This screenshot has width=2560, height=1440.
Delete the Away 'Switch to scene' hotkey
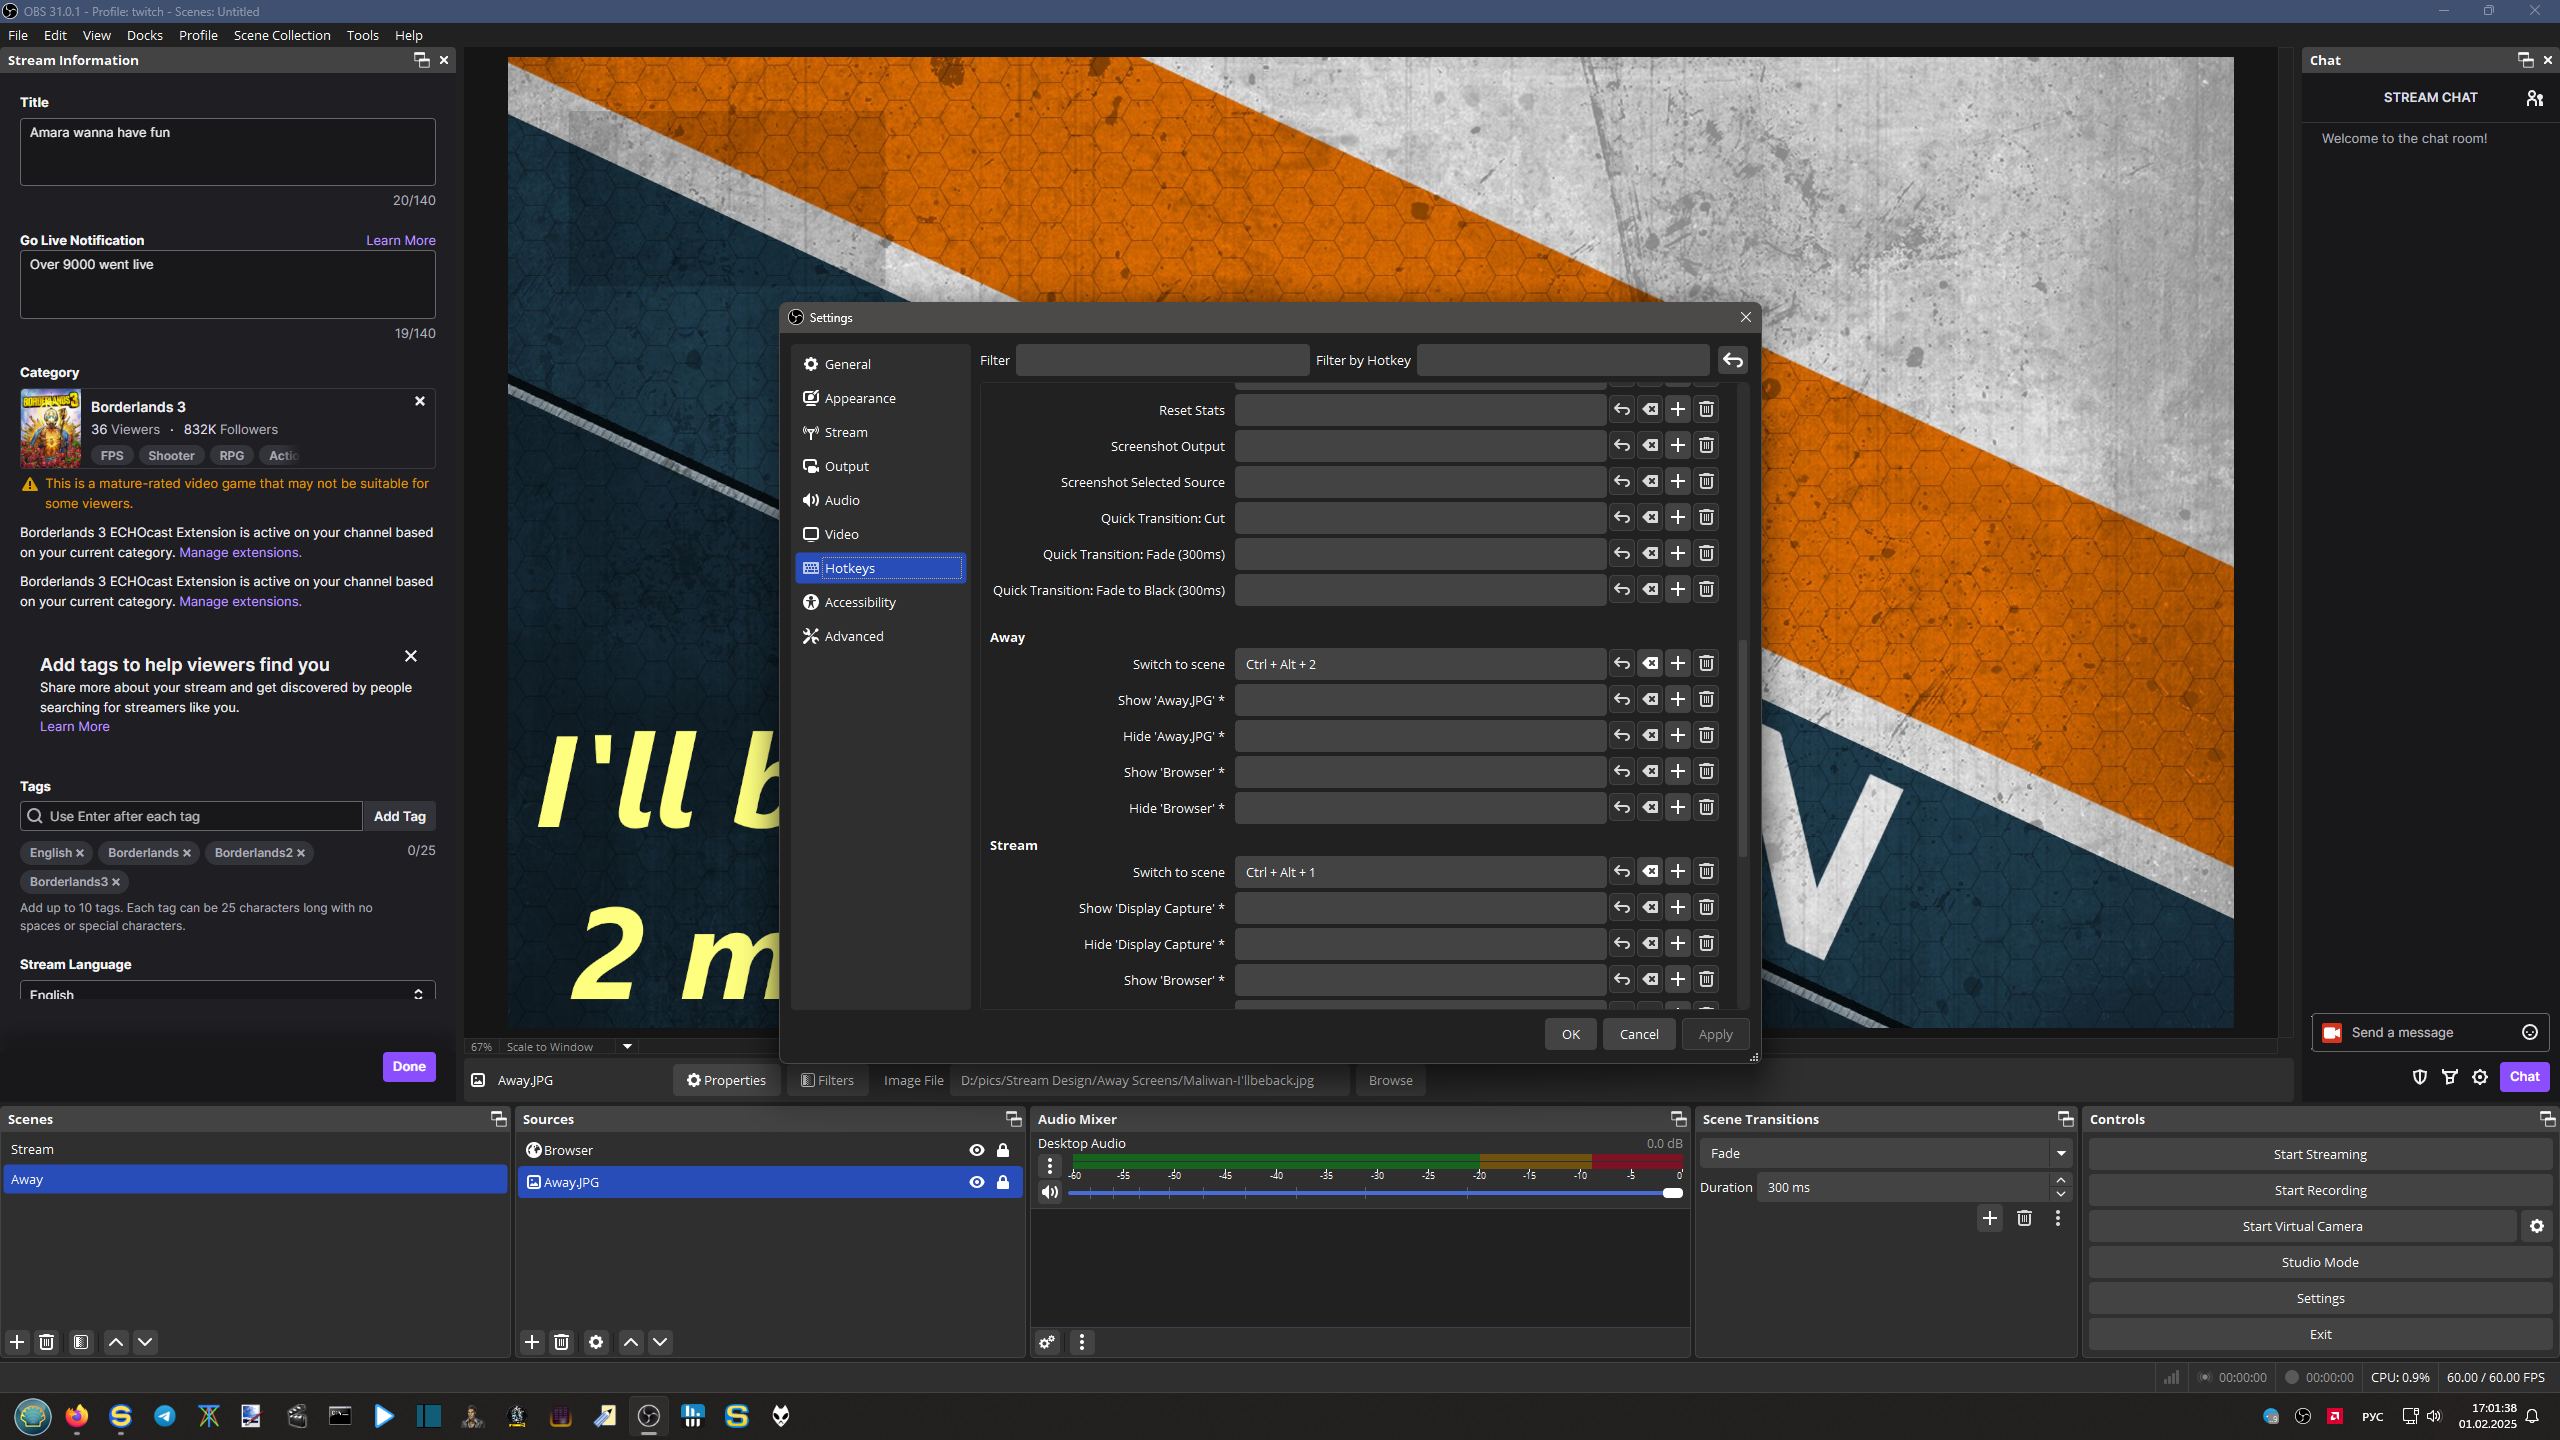tap(1706, 664)
